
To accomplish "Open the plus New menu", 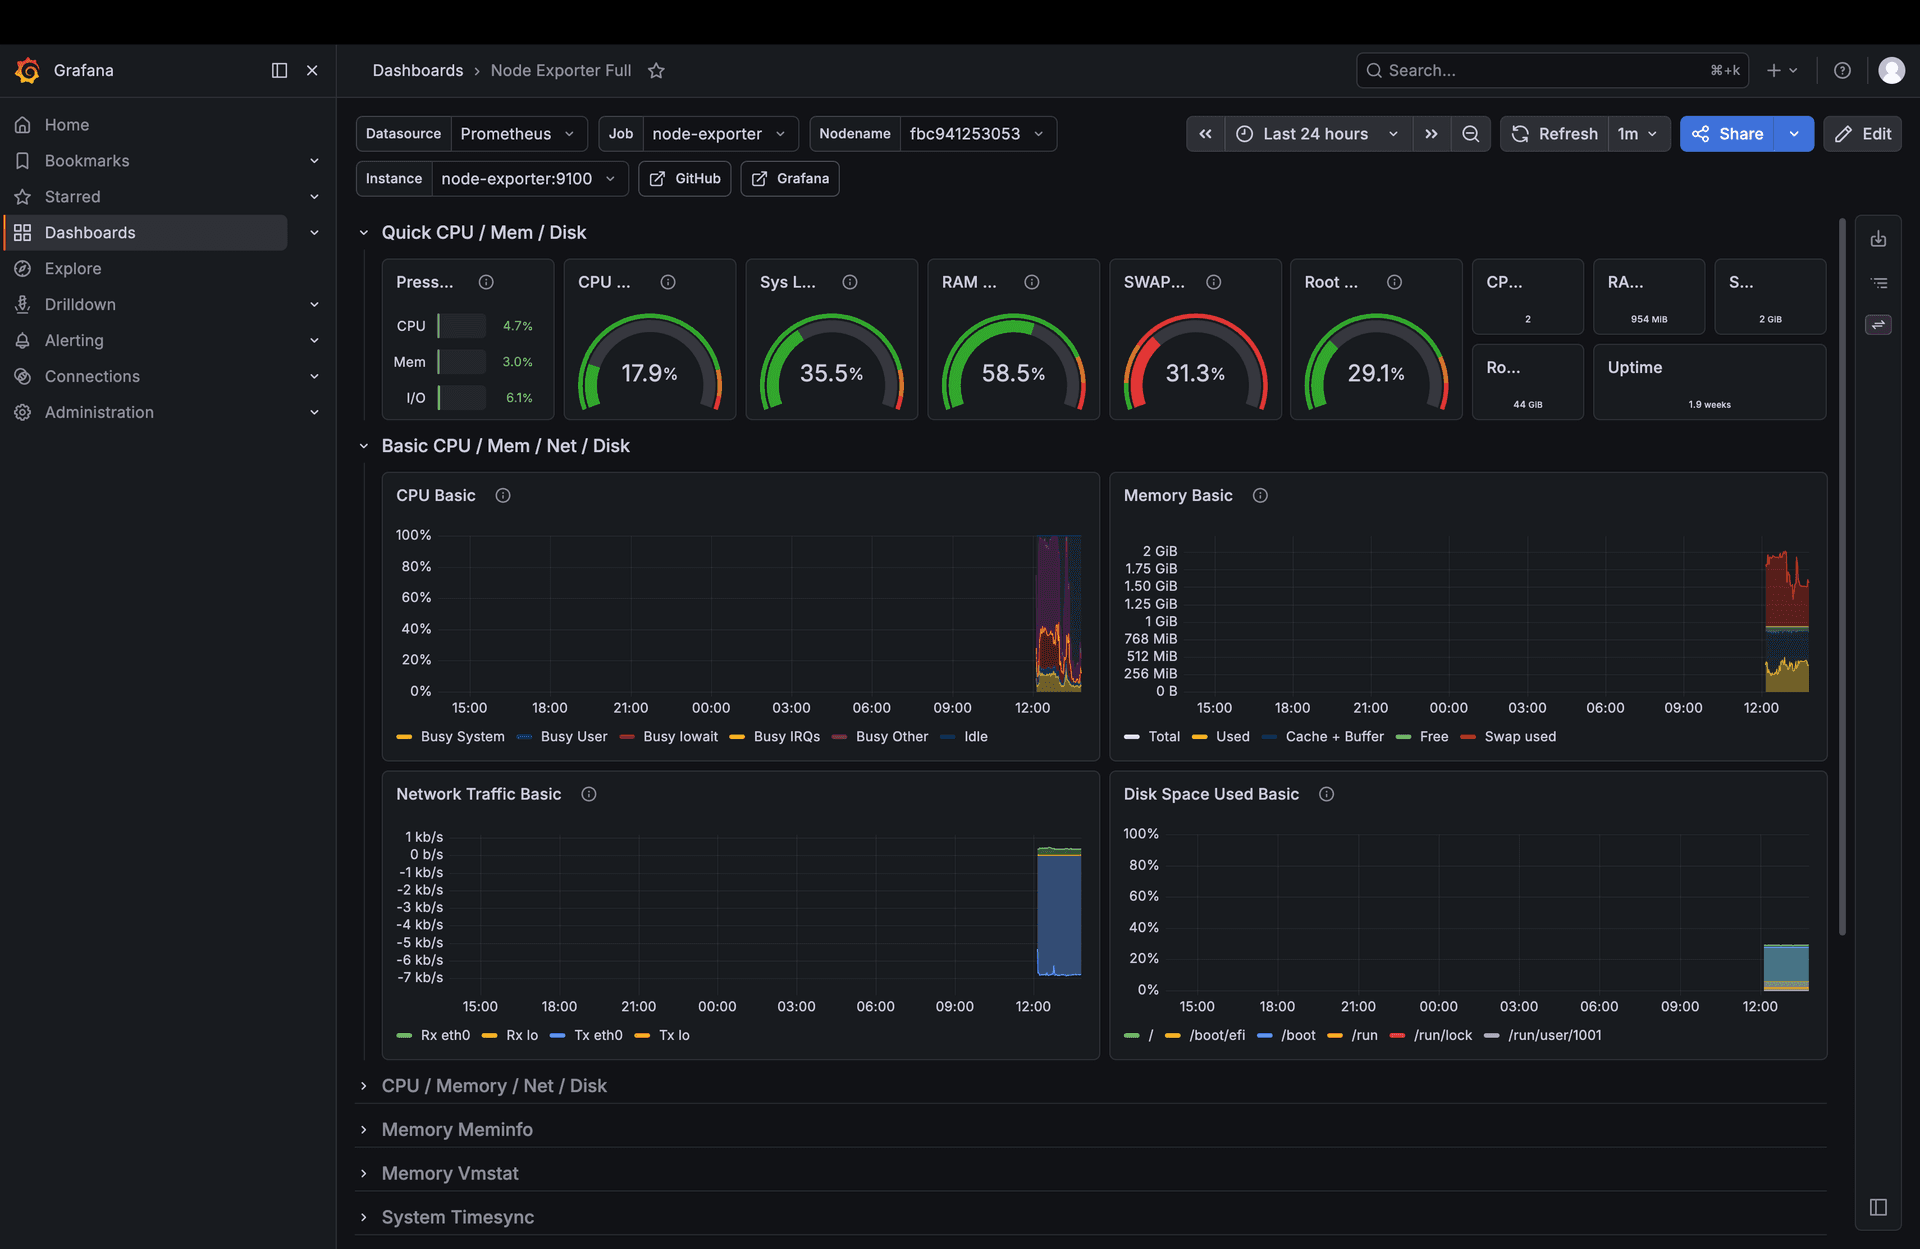I will pyautogui.click(x=1782, y=70).
